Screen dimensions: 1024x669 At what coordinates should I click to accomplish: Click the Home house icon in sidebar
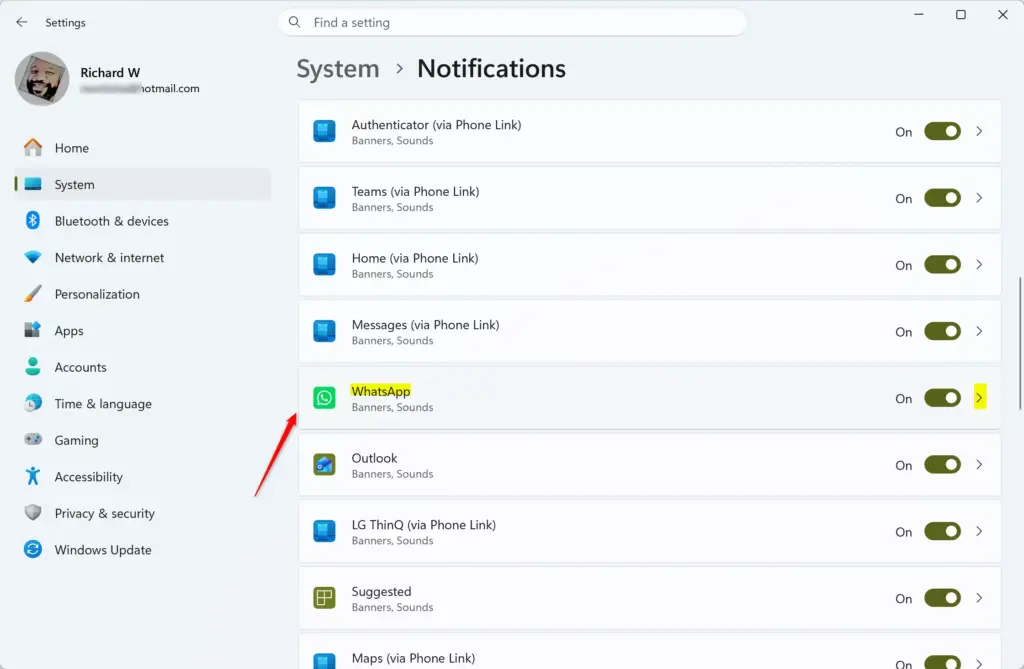click(x=33, y=148)
